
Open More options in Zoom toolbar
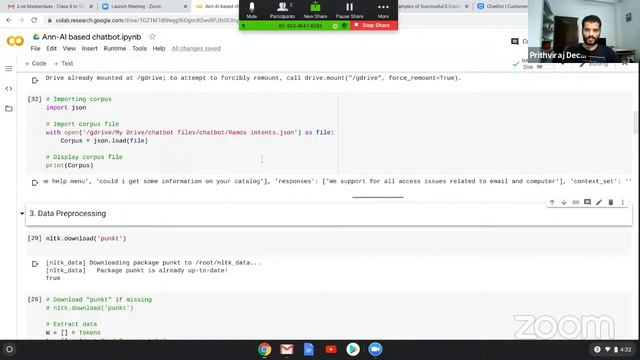[383, 10]
